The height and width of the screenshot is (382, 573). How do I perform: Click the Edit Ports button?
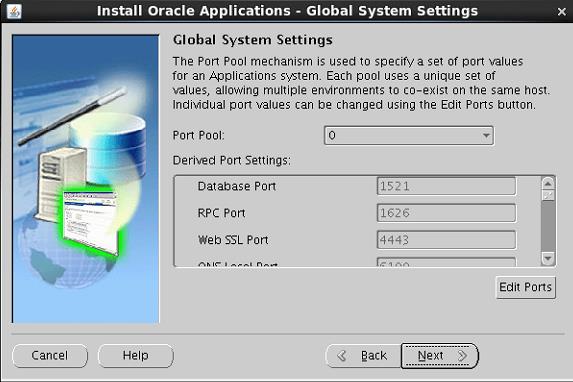click(x=525, y=287)
